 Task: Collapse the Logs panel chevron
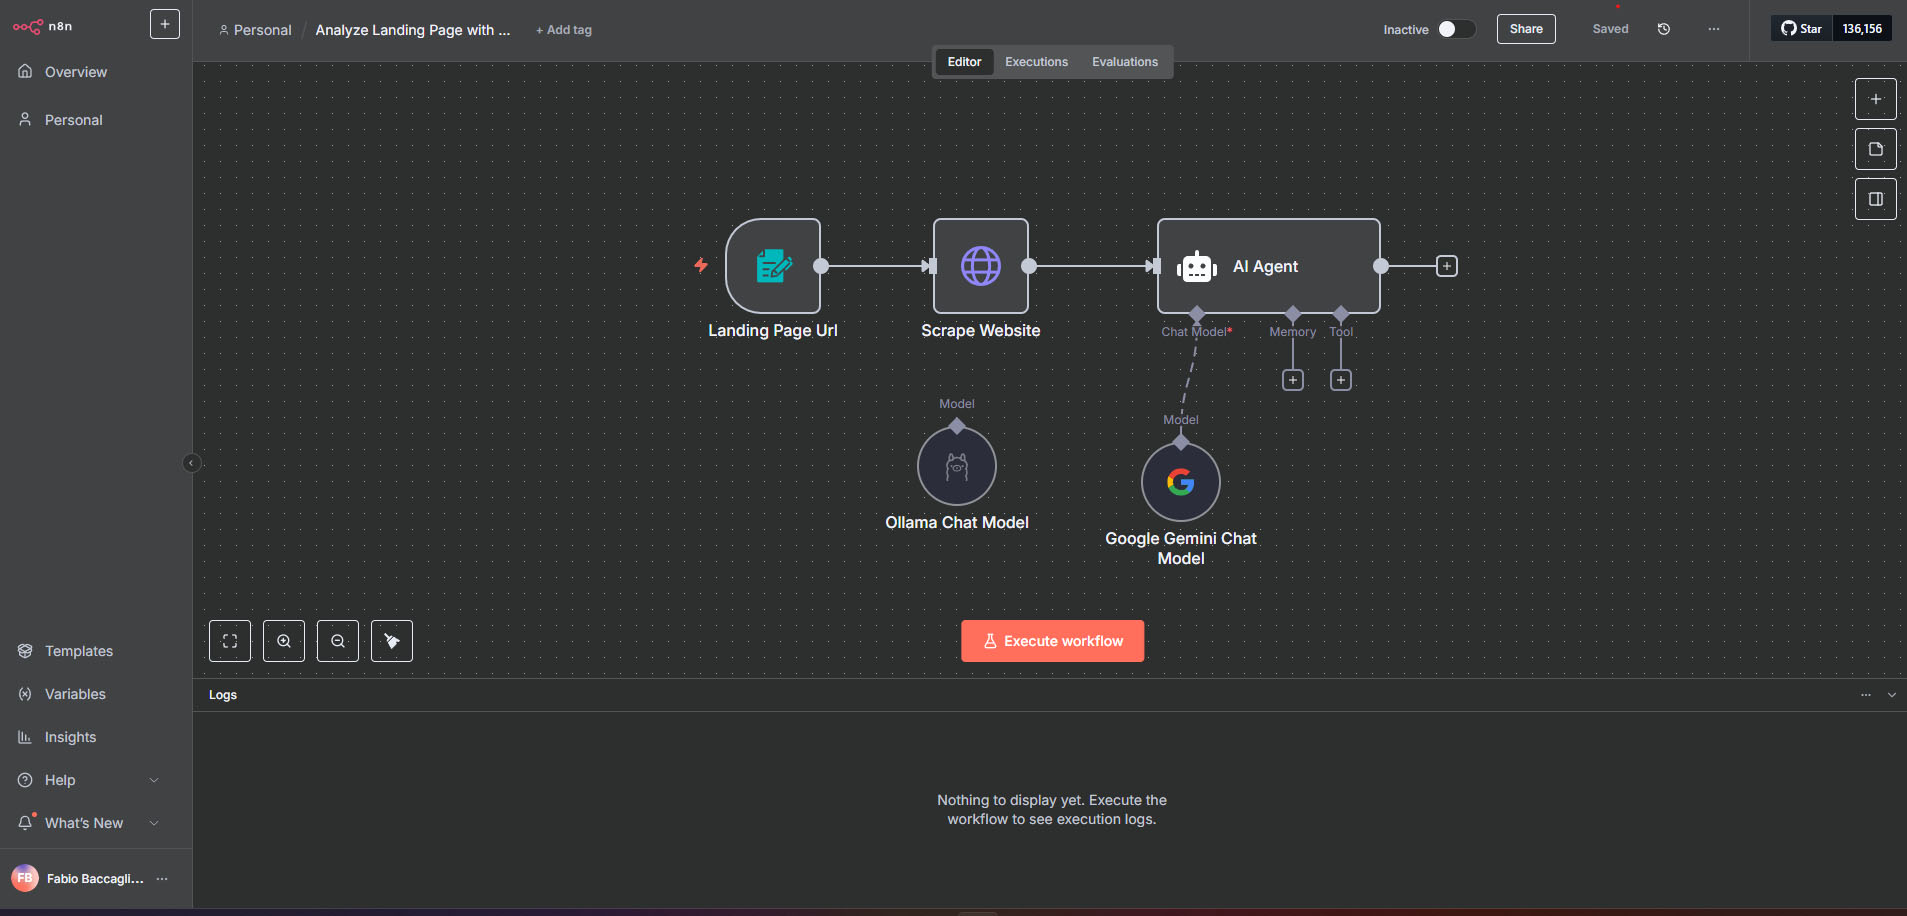1891,695
